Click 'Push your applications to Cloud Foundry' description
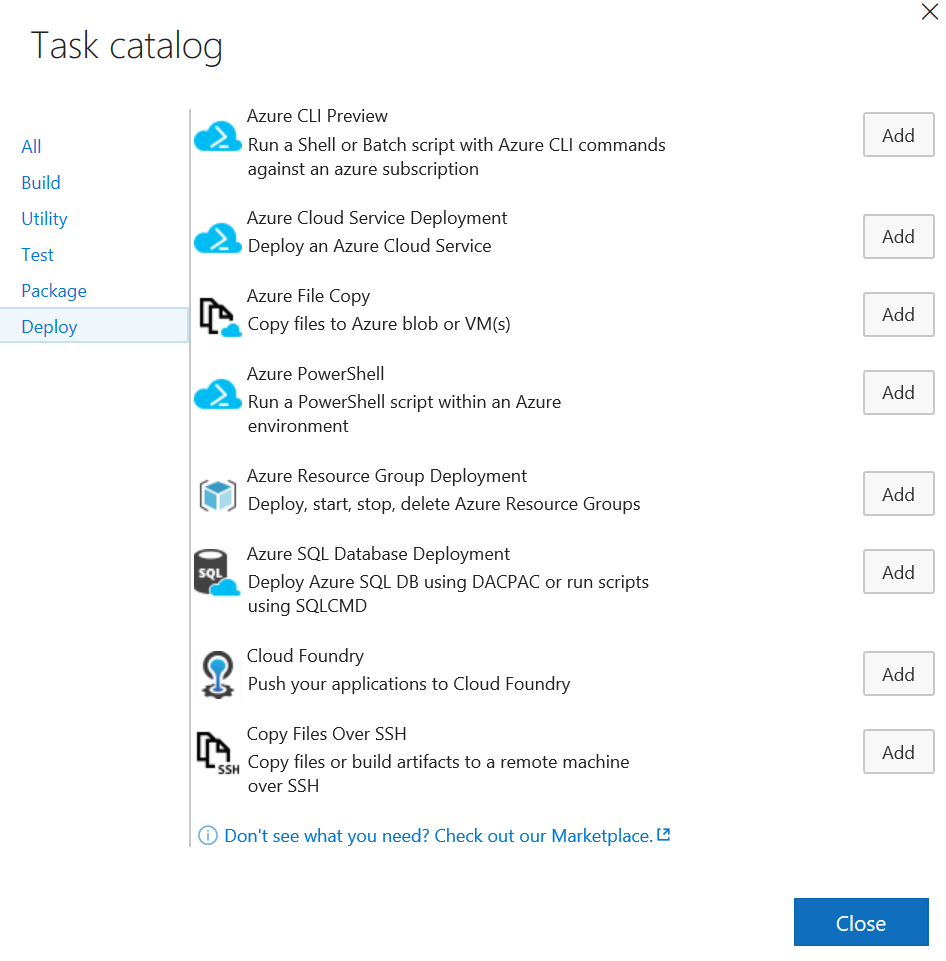Viewport: 946px width, 961px height. pyautogui.click(x=409, y=684)
